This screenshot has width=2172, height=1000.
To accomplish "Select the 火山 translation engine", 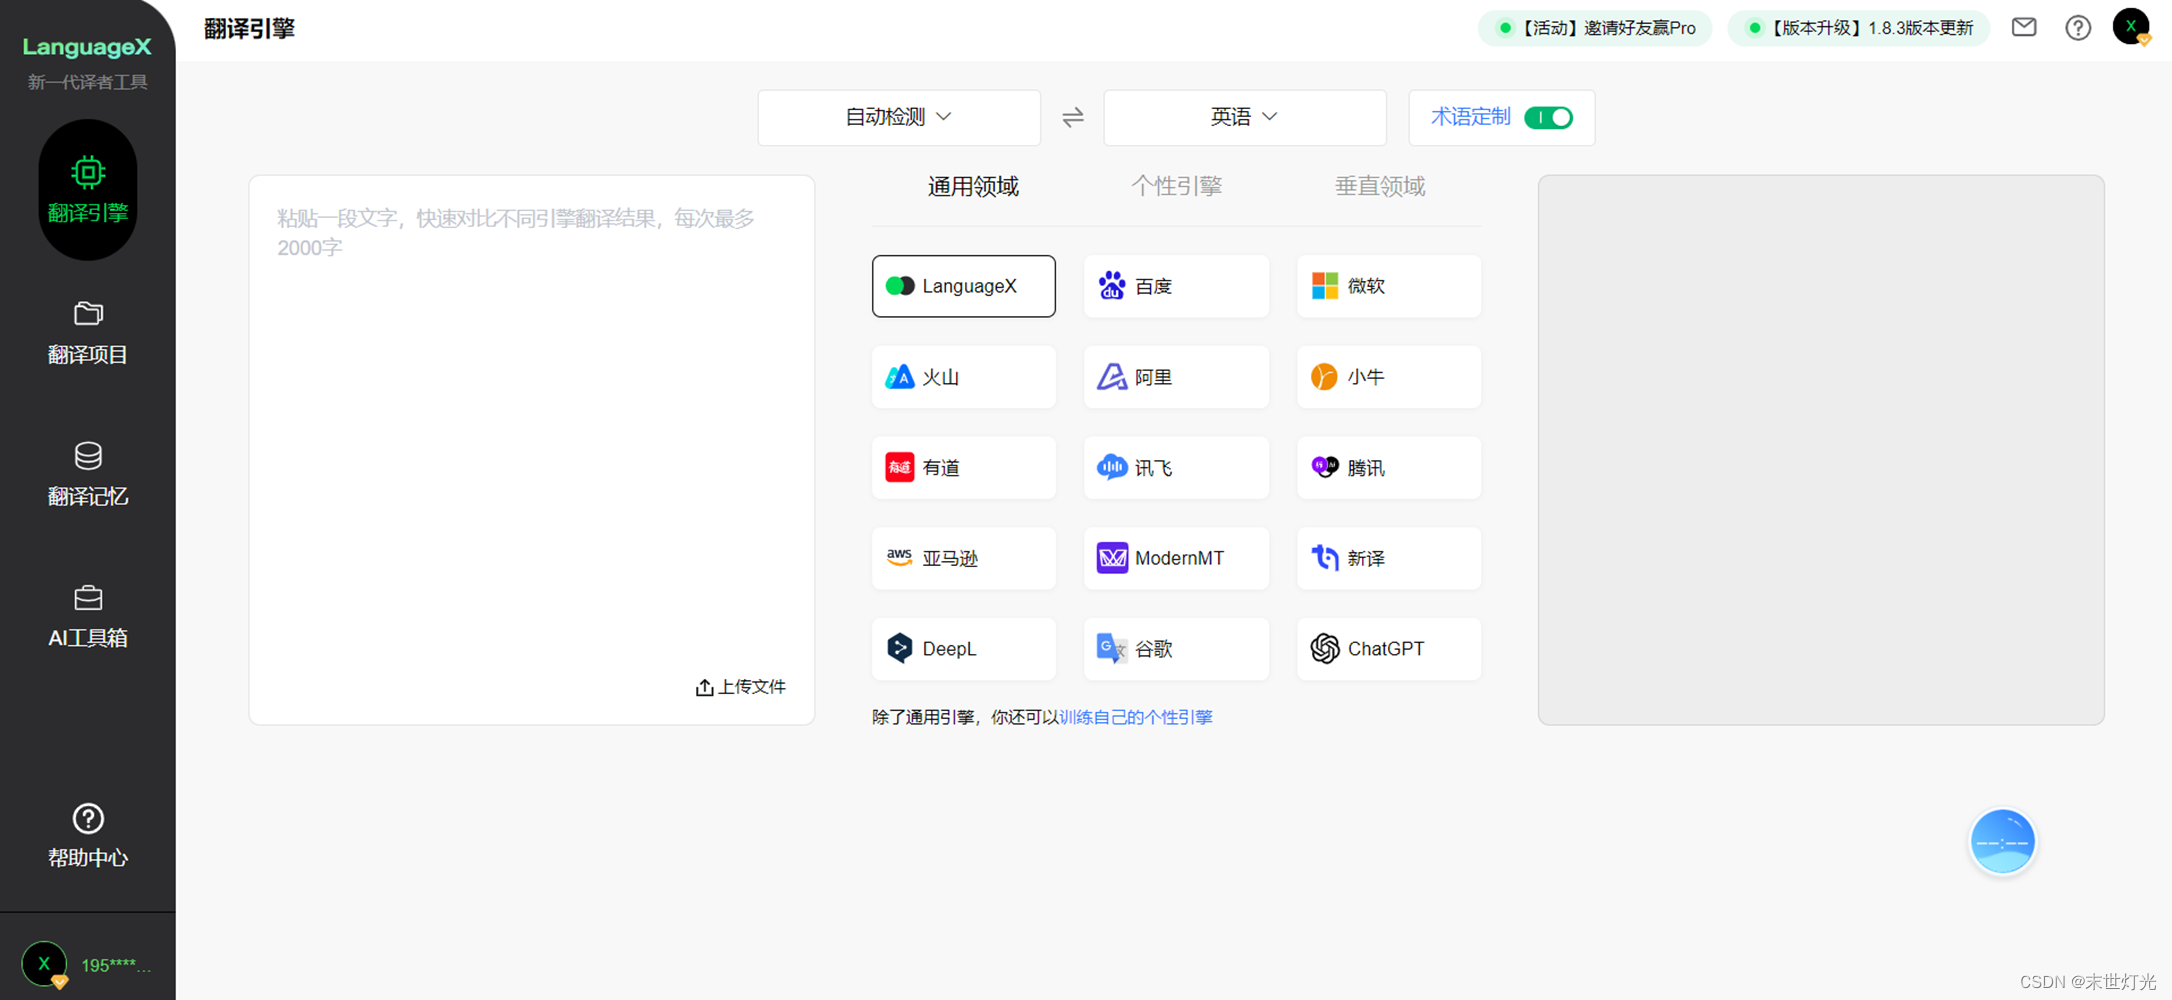I will (x=963, y=377).
